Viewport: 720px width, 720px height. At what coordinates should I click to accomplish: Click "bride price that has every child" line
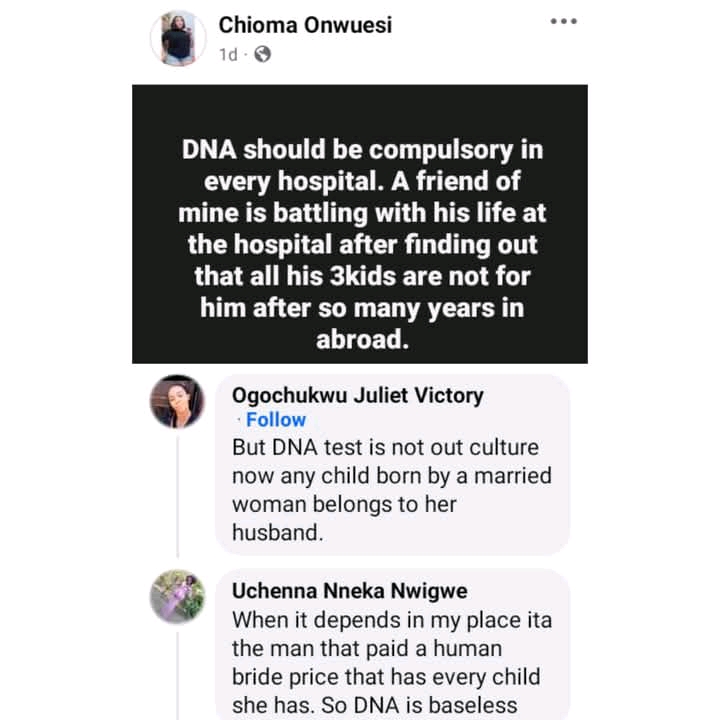pyautogui.click(x=390, y=677)
